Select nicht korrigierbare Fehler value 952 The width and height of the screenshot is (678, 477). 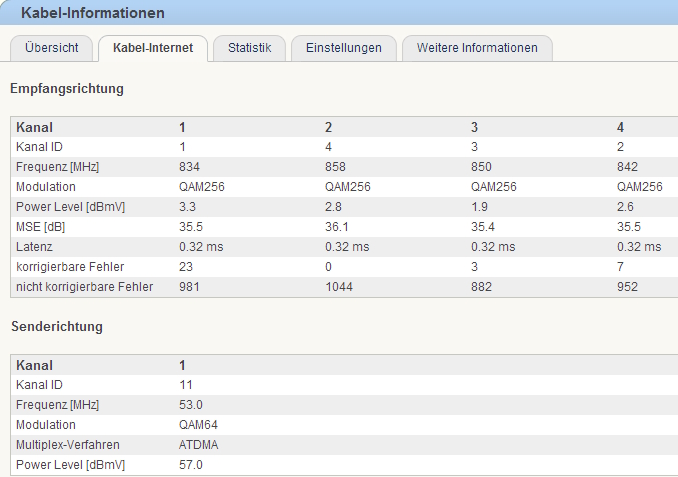627,287
